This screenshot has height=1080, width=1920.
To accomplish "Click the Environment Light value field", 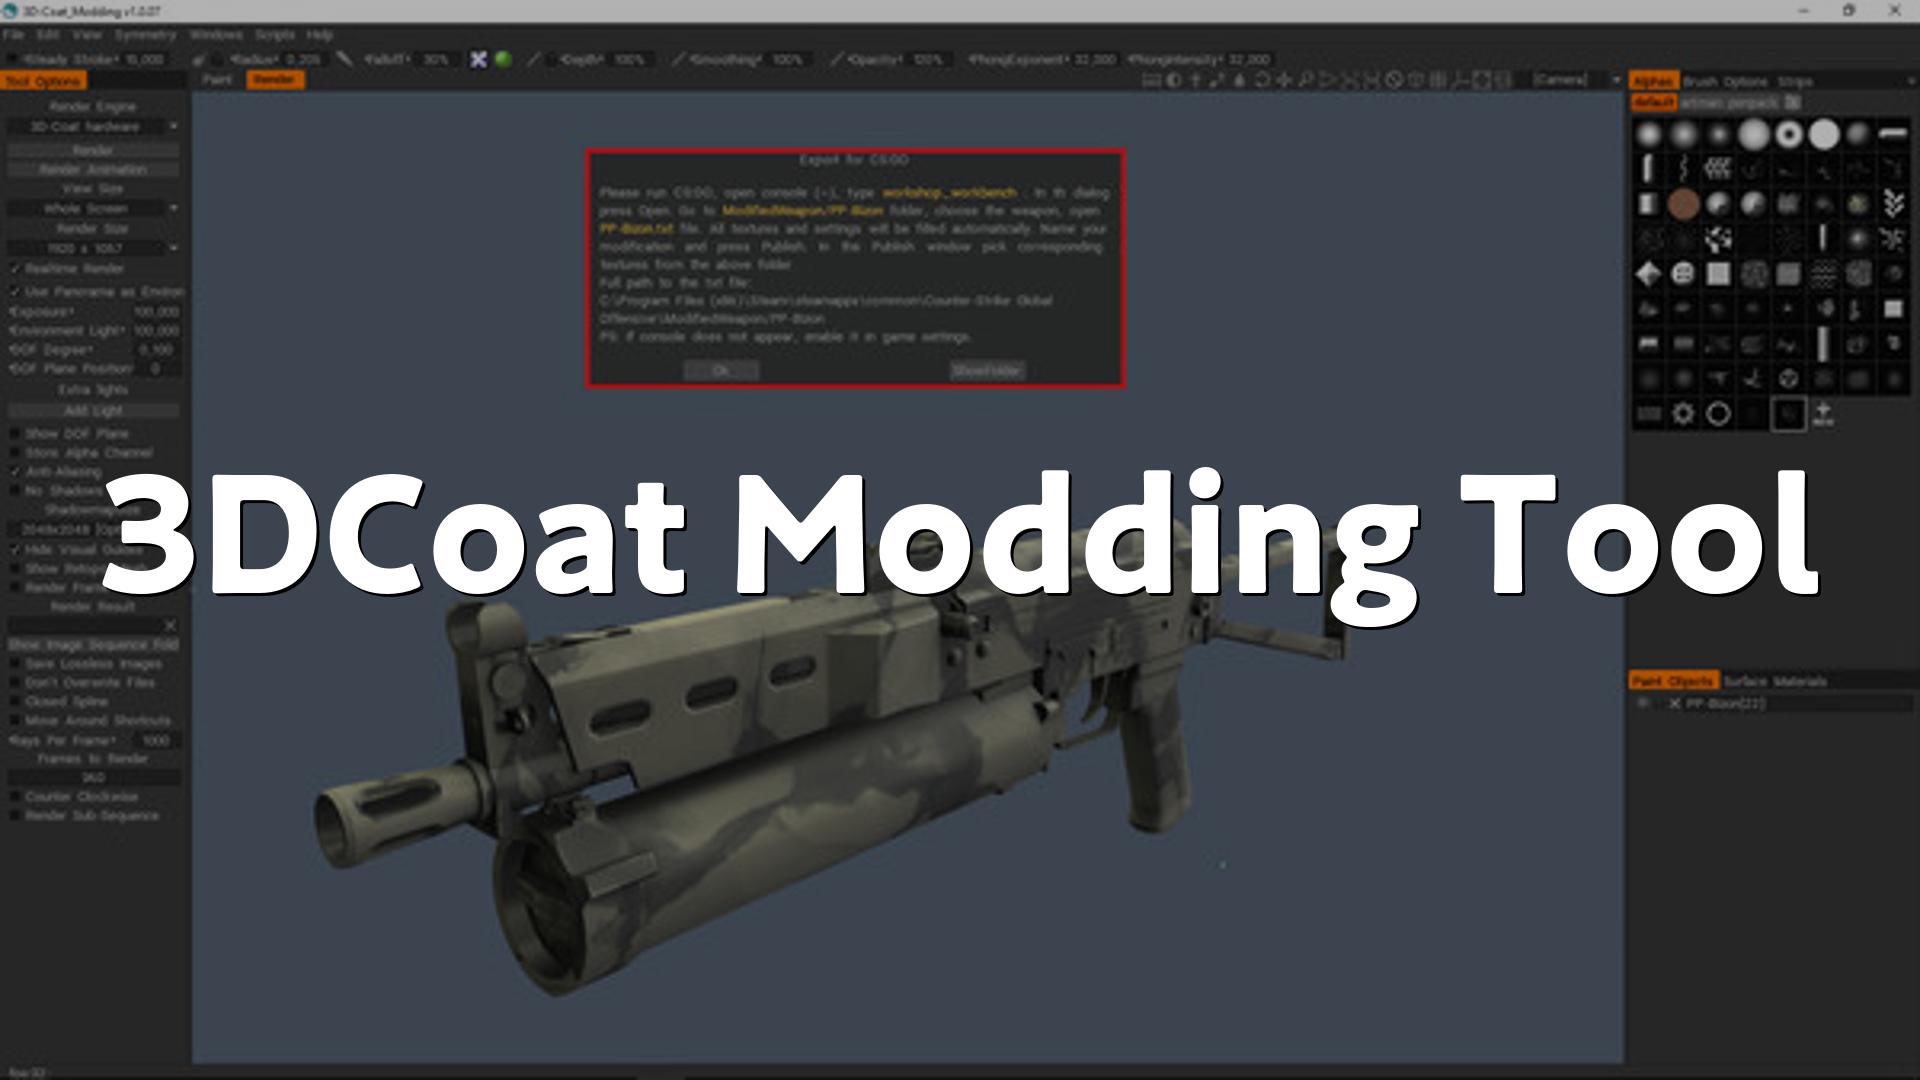I will tap(156, 331).
